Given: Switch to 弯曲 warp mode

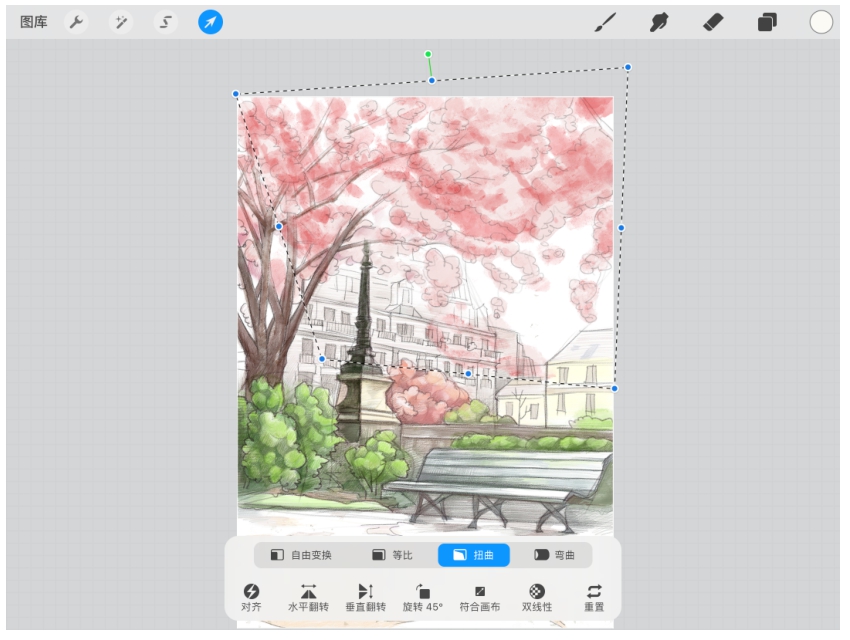Looking at the screenshot, I should pyautogui.click(x=555, y=555).
